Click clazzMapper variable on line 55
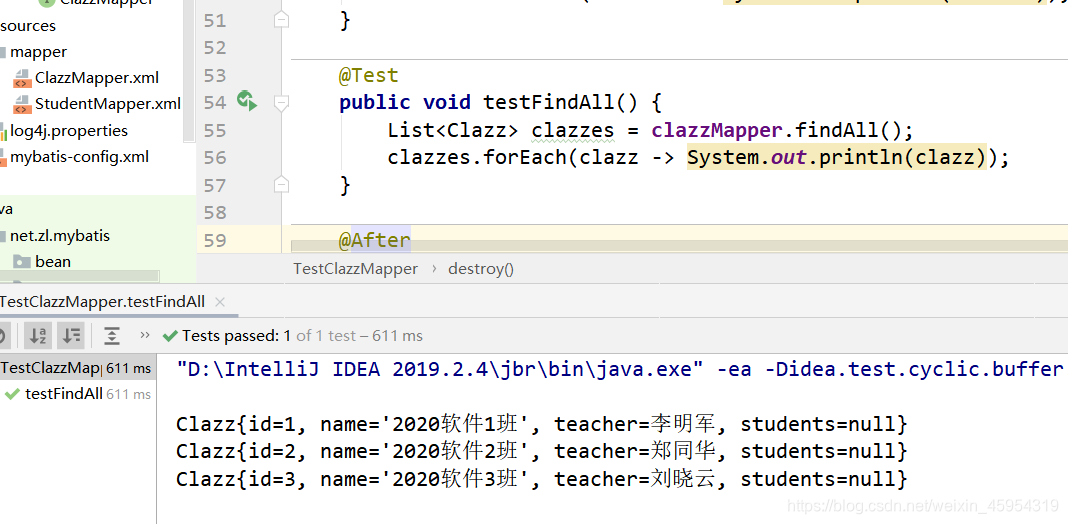 click(717, 129)
